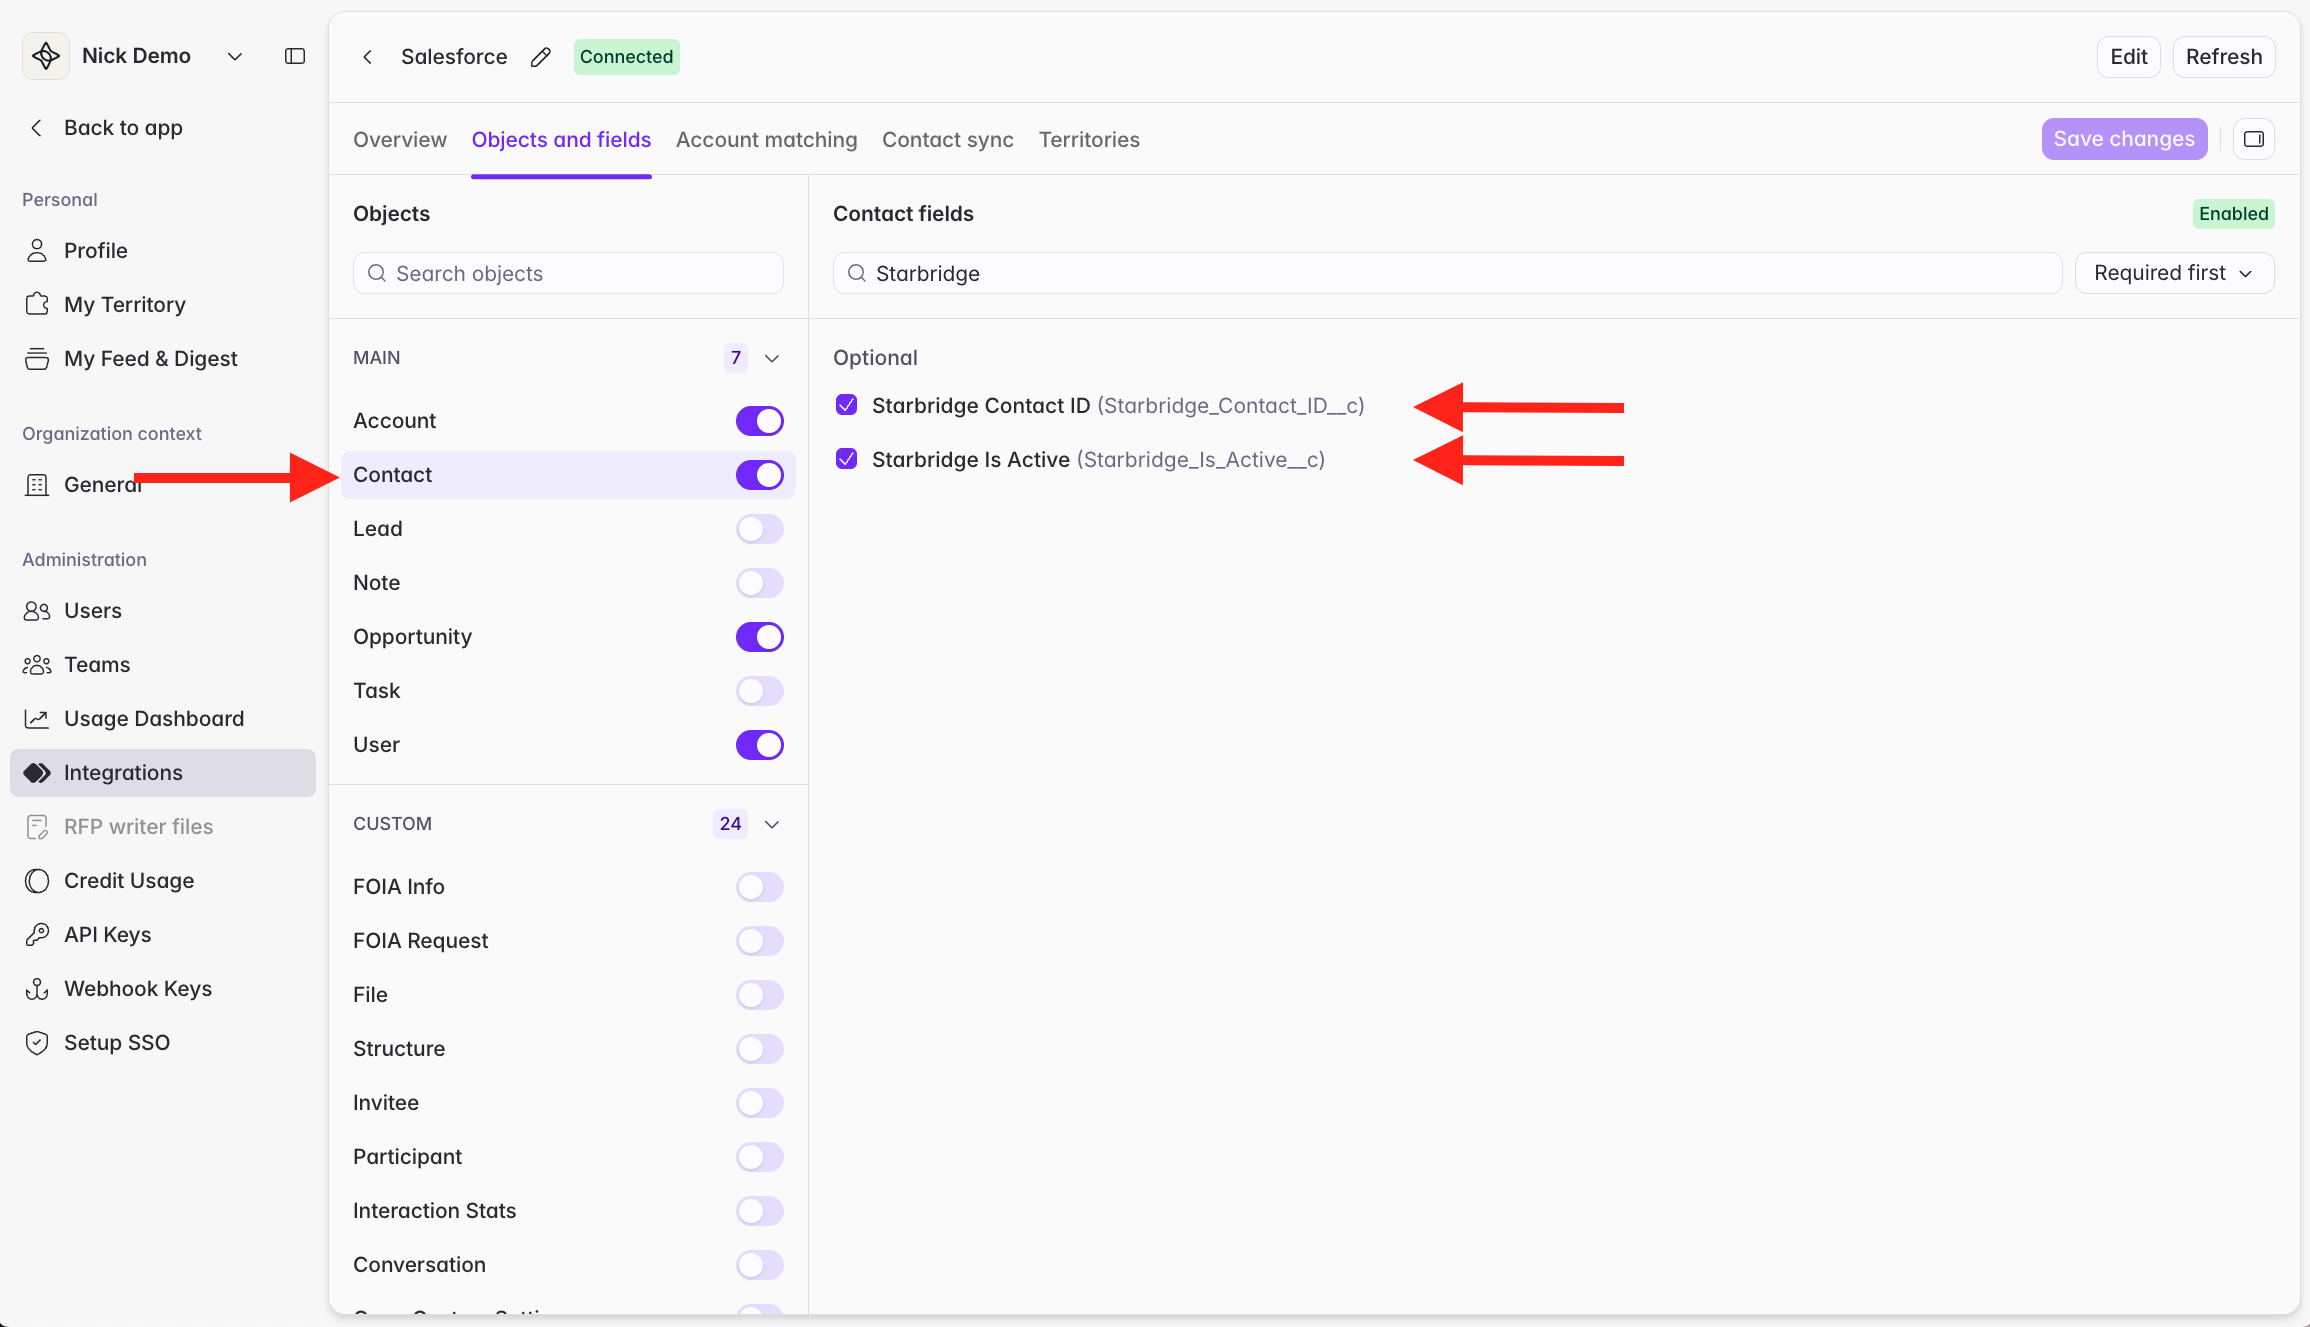Enable the Task object toggle
The image size is (2310, 1327).
click(760, 691)
